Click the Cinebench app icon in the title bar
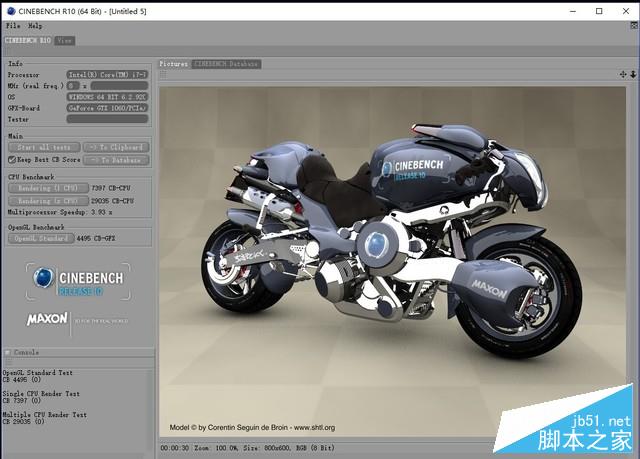 pyautogui.click(x=11, y=11)
